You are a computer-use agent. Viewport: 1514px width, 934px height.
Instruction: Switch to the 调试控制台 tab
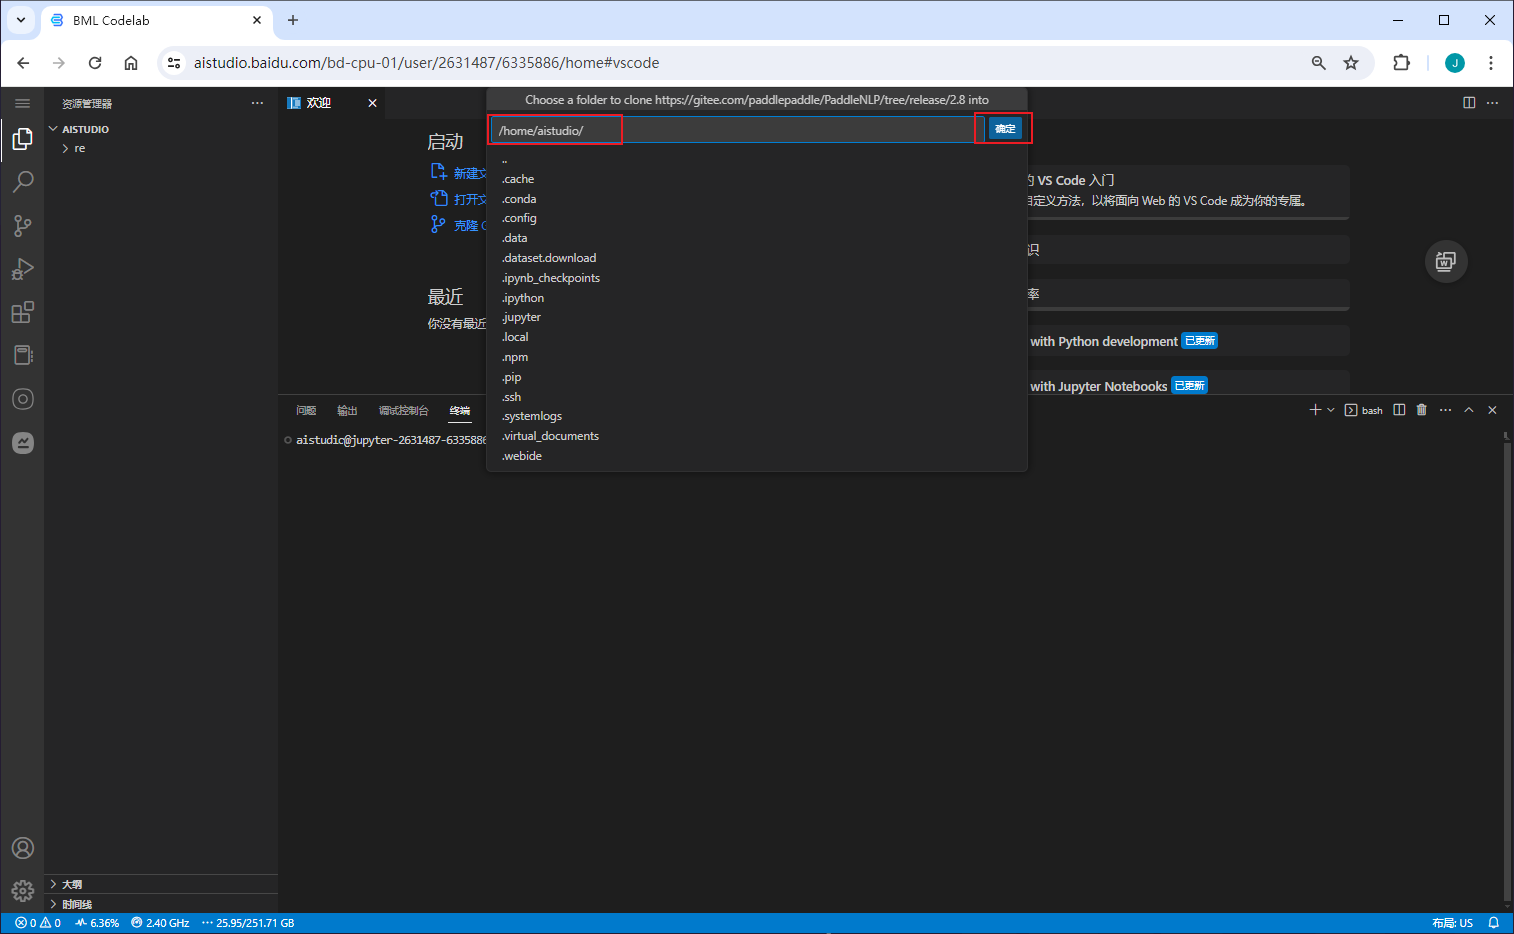(403, 410)
